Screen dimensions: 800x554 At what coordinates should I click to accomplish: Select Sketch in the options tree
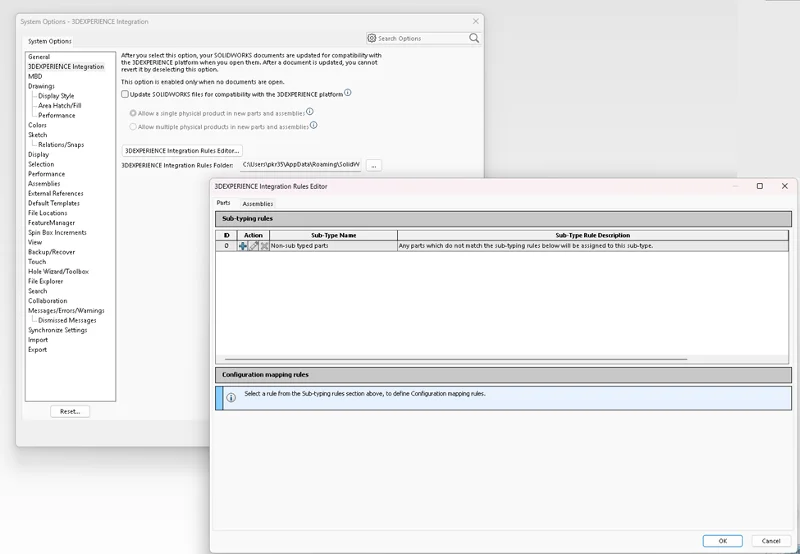pos(37,135)
